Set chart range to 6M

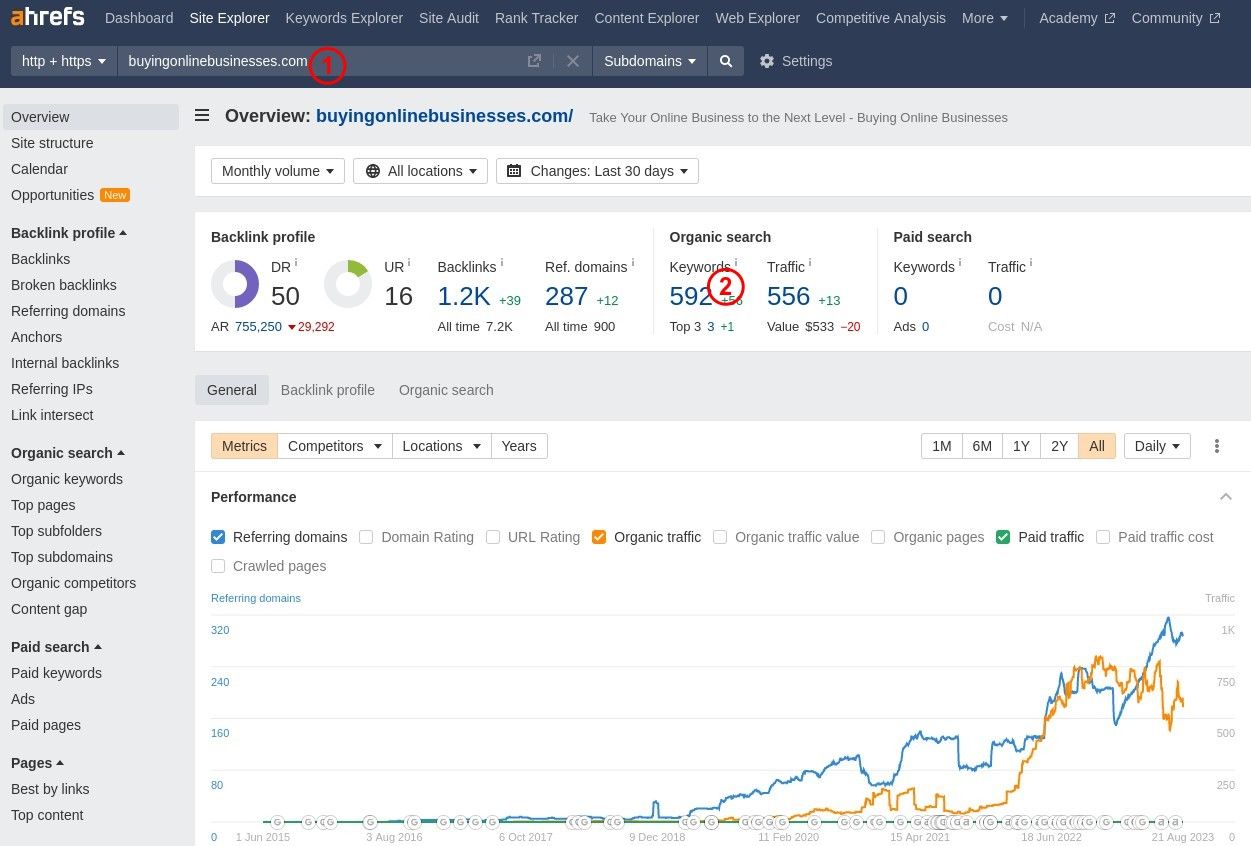pos(982,446)
